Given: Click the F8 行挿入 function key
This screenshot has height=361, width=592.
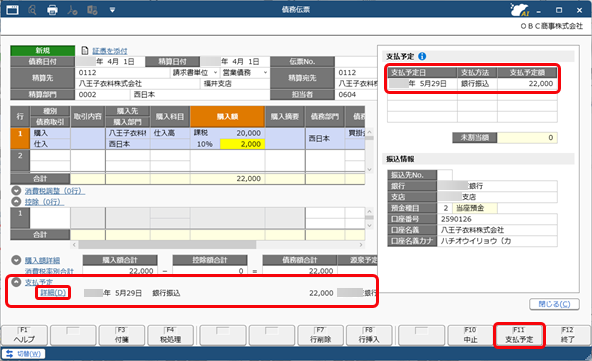Looking at the screenshot, I should tap(369, 335).
